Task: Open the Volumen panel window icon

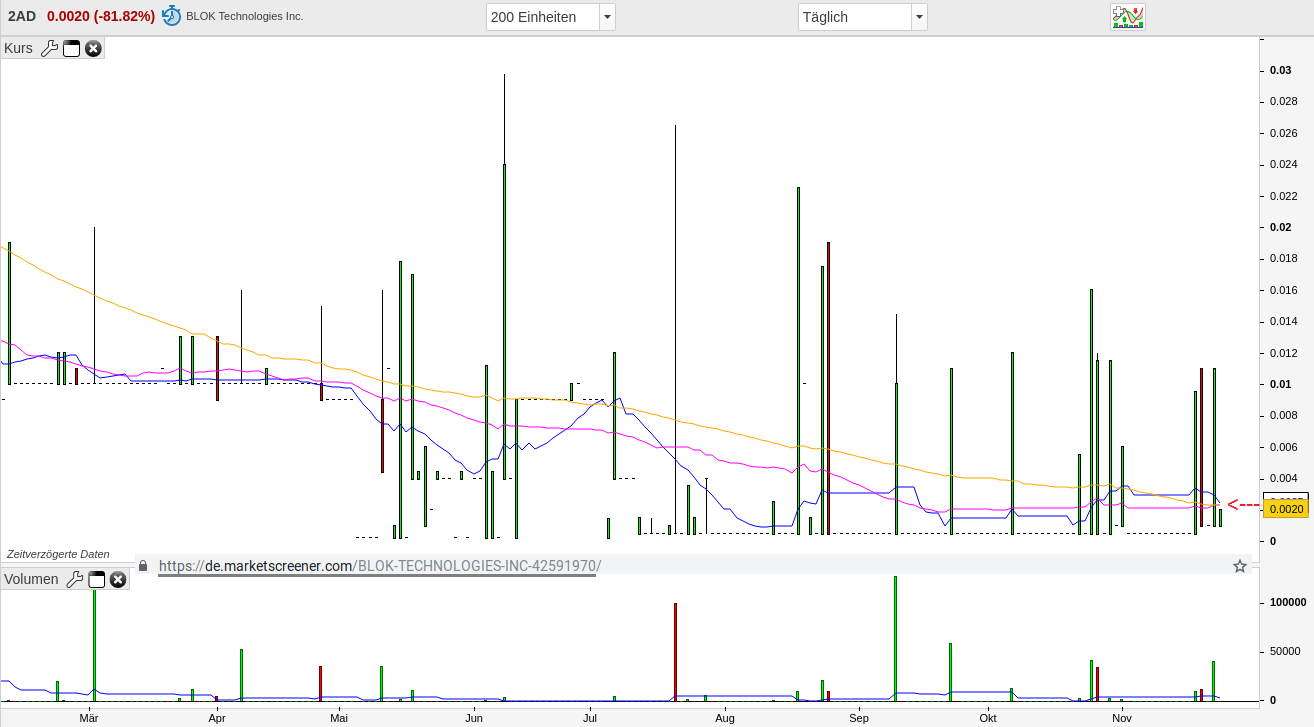Action: click(96, 579)
